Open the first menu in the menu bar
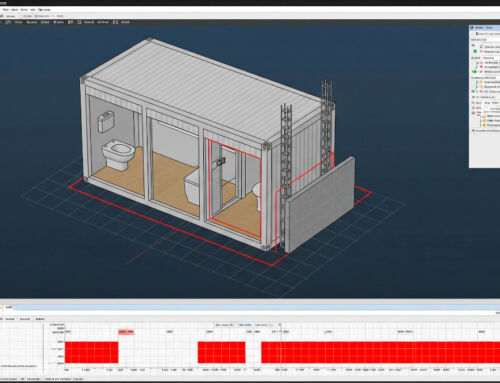 6,10
